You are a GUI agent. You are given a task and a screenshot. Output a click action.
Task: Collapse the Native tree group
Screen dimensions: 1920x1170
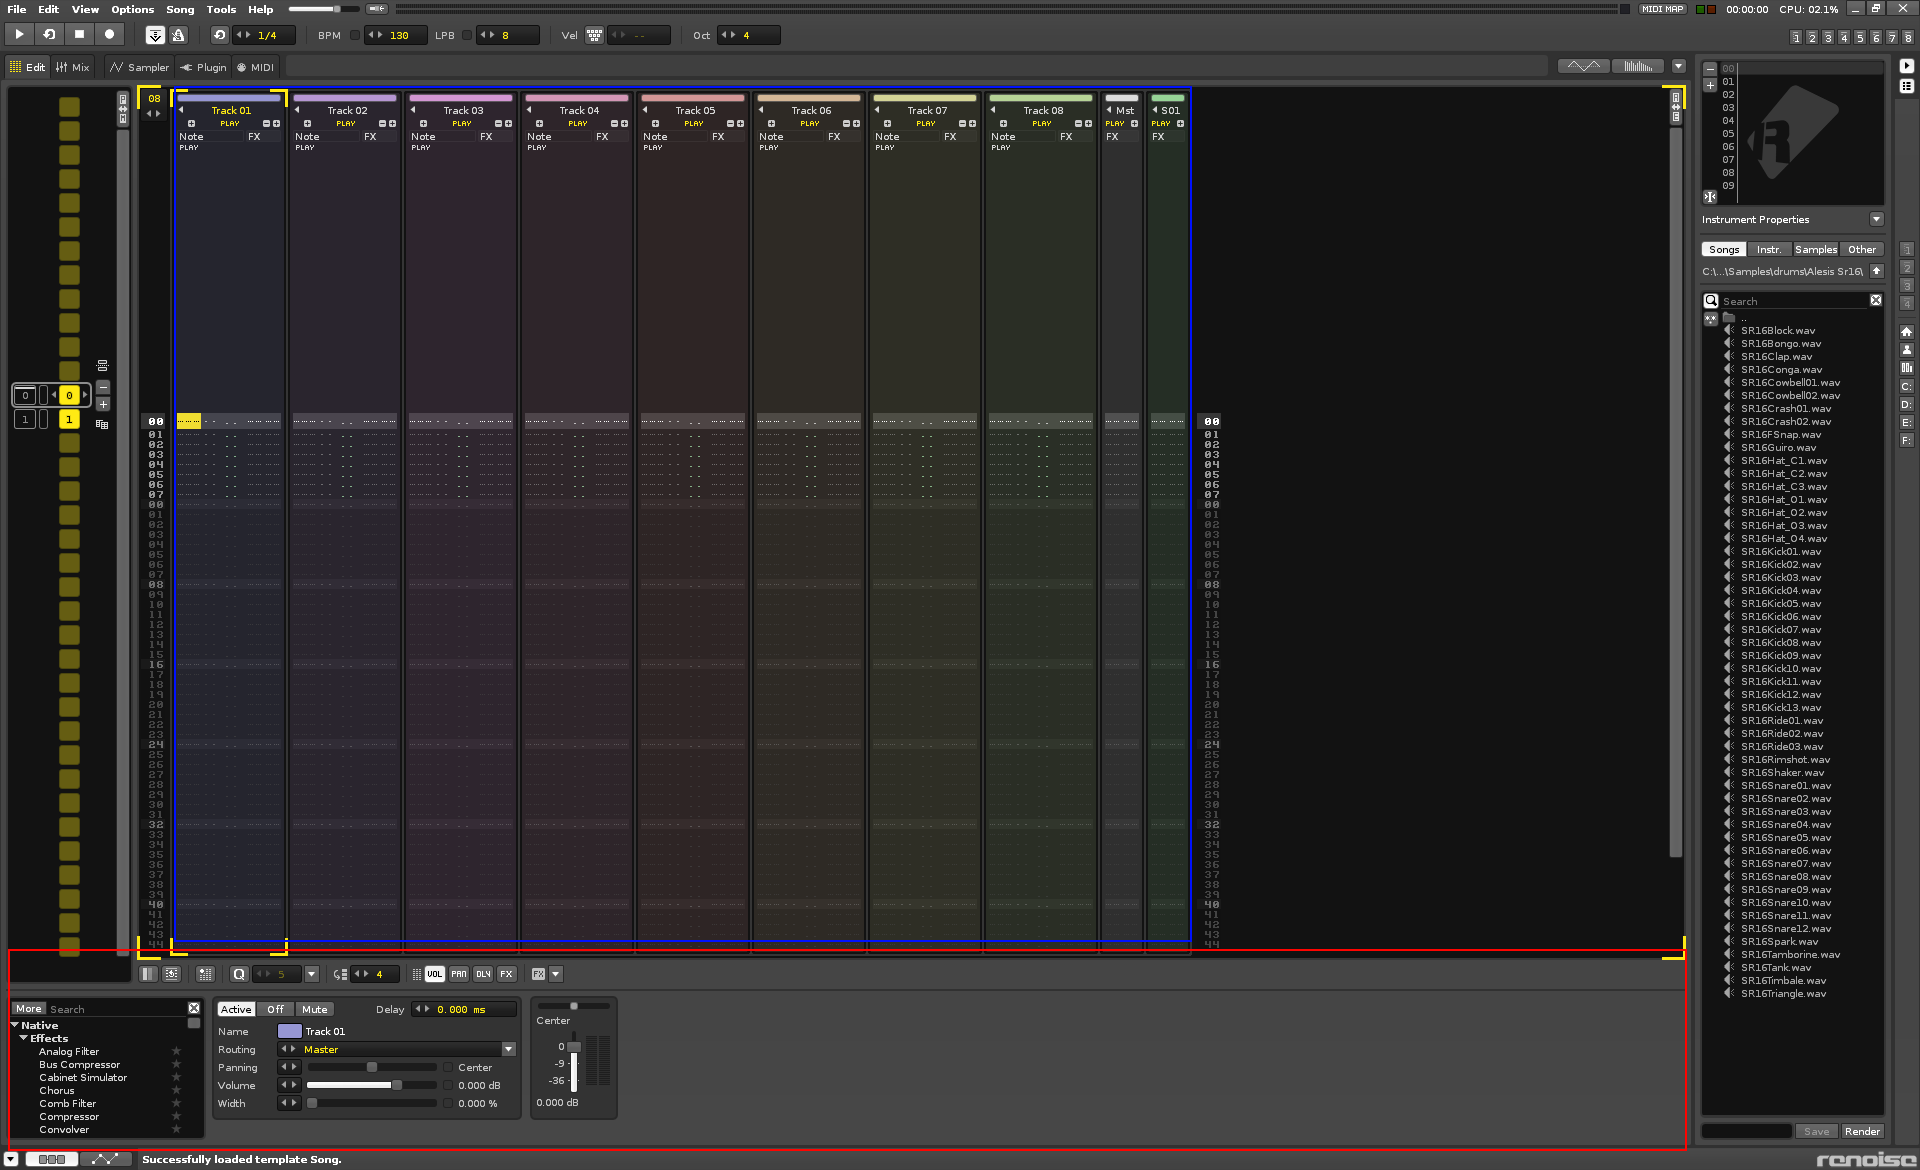click(15, 1025)
